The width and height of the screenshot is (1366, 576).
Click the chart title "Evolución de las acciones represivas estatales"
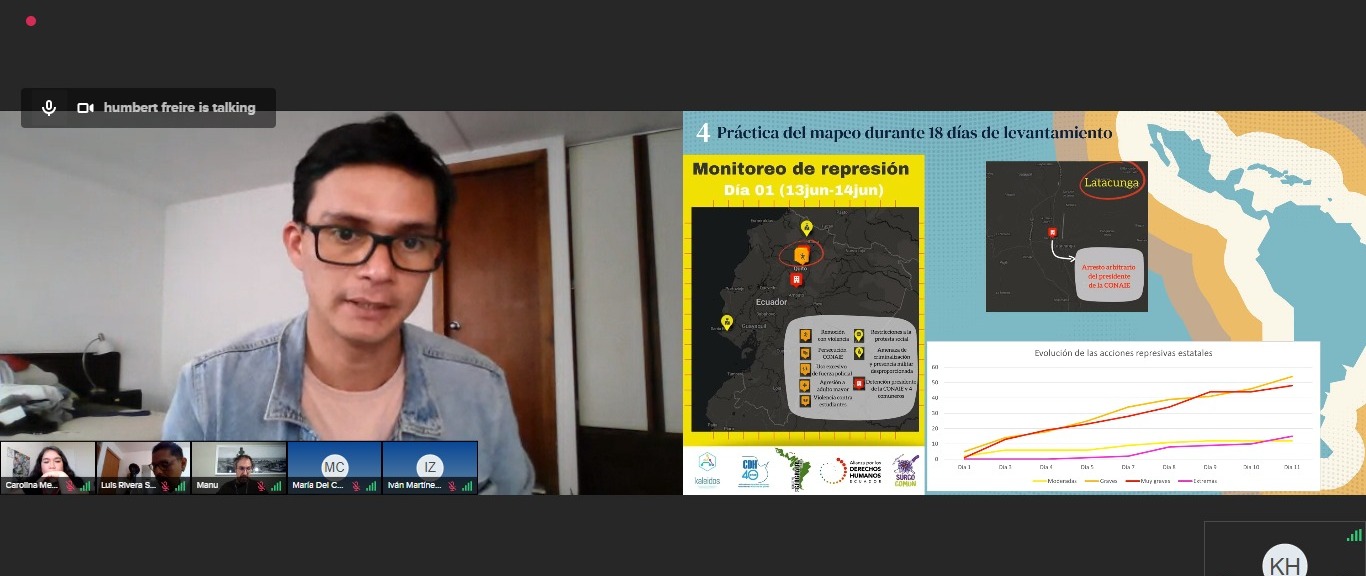pyautogui.click(x=1123, y=354)
